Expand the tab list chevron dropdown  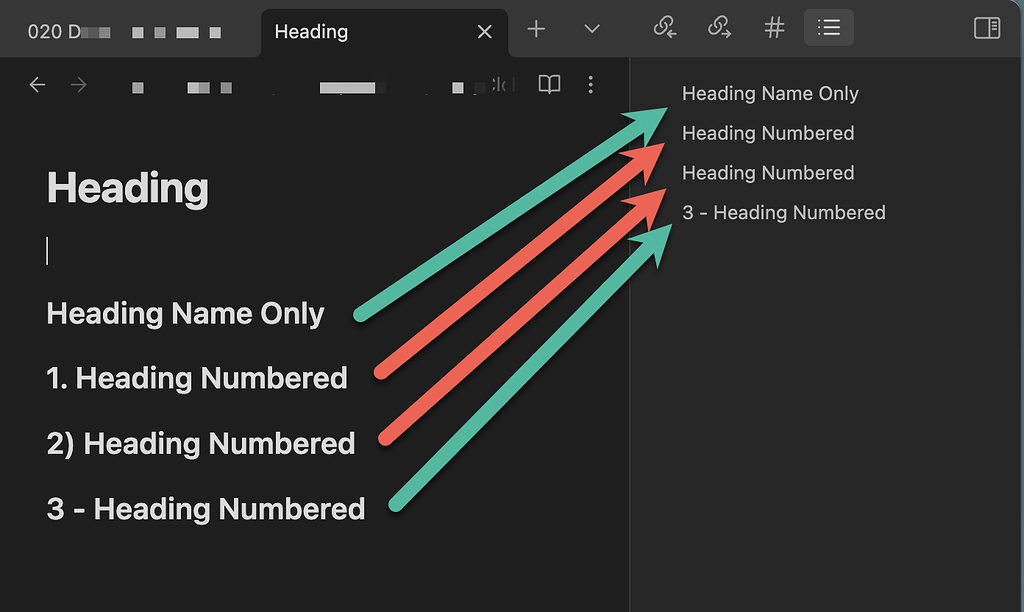tap(592, 29)
